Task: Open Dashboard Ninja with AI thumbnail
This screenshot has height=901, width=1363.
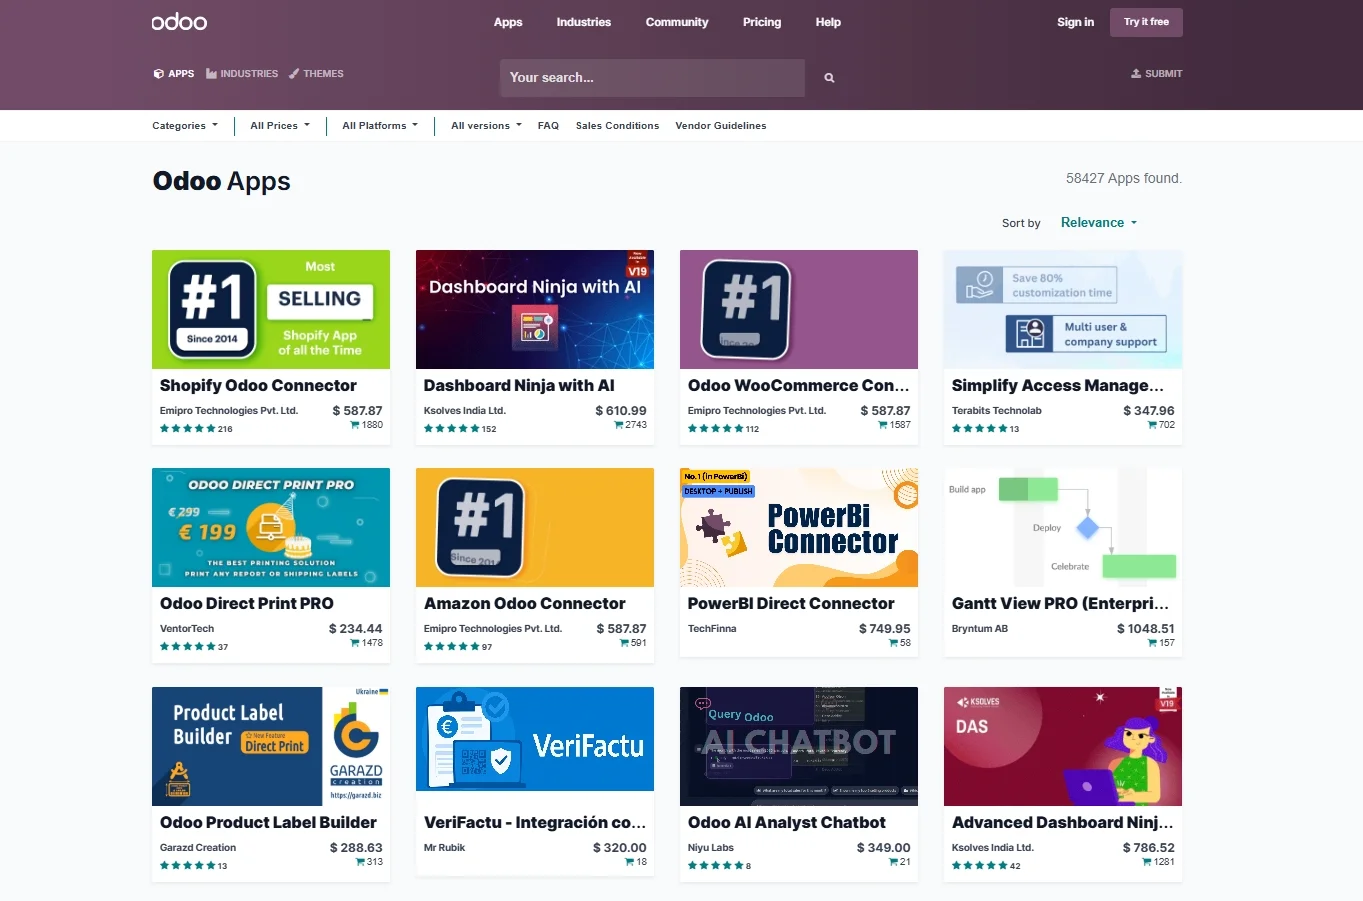Action: coord(535,309)
